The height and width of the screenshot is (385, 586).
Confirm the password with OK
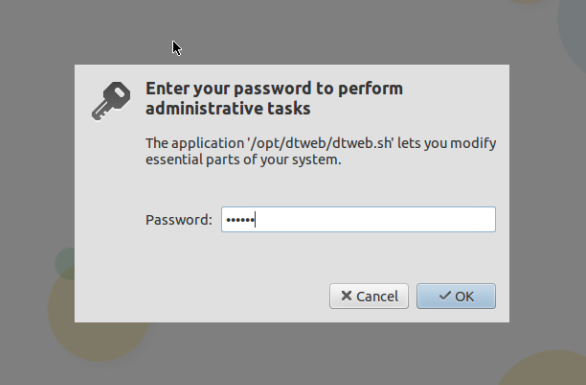click(x=456, y=296)
